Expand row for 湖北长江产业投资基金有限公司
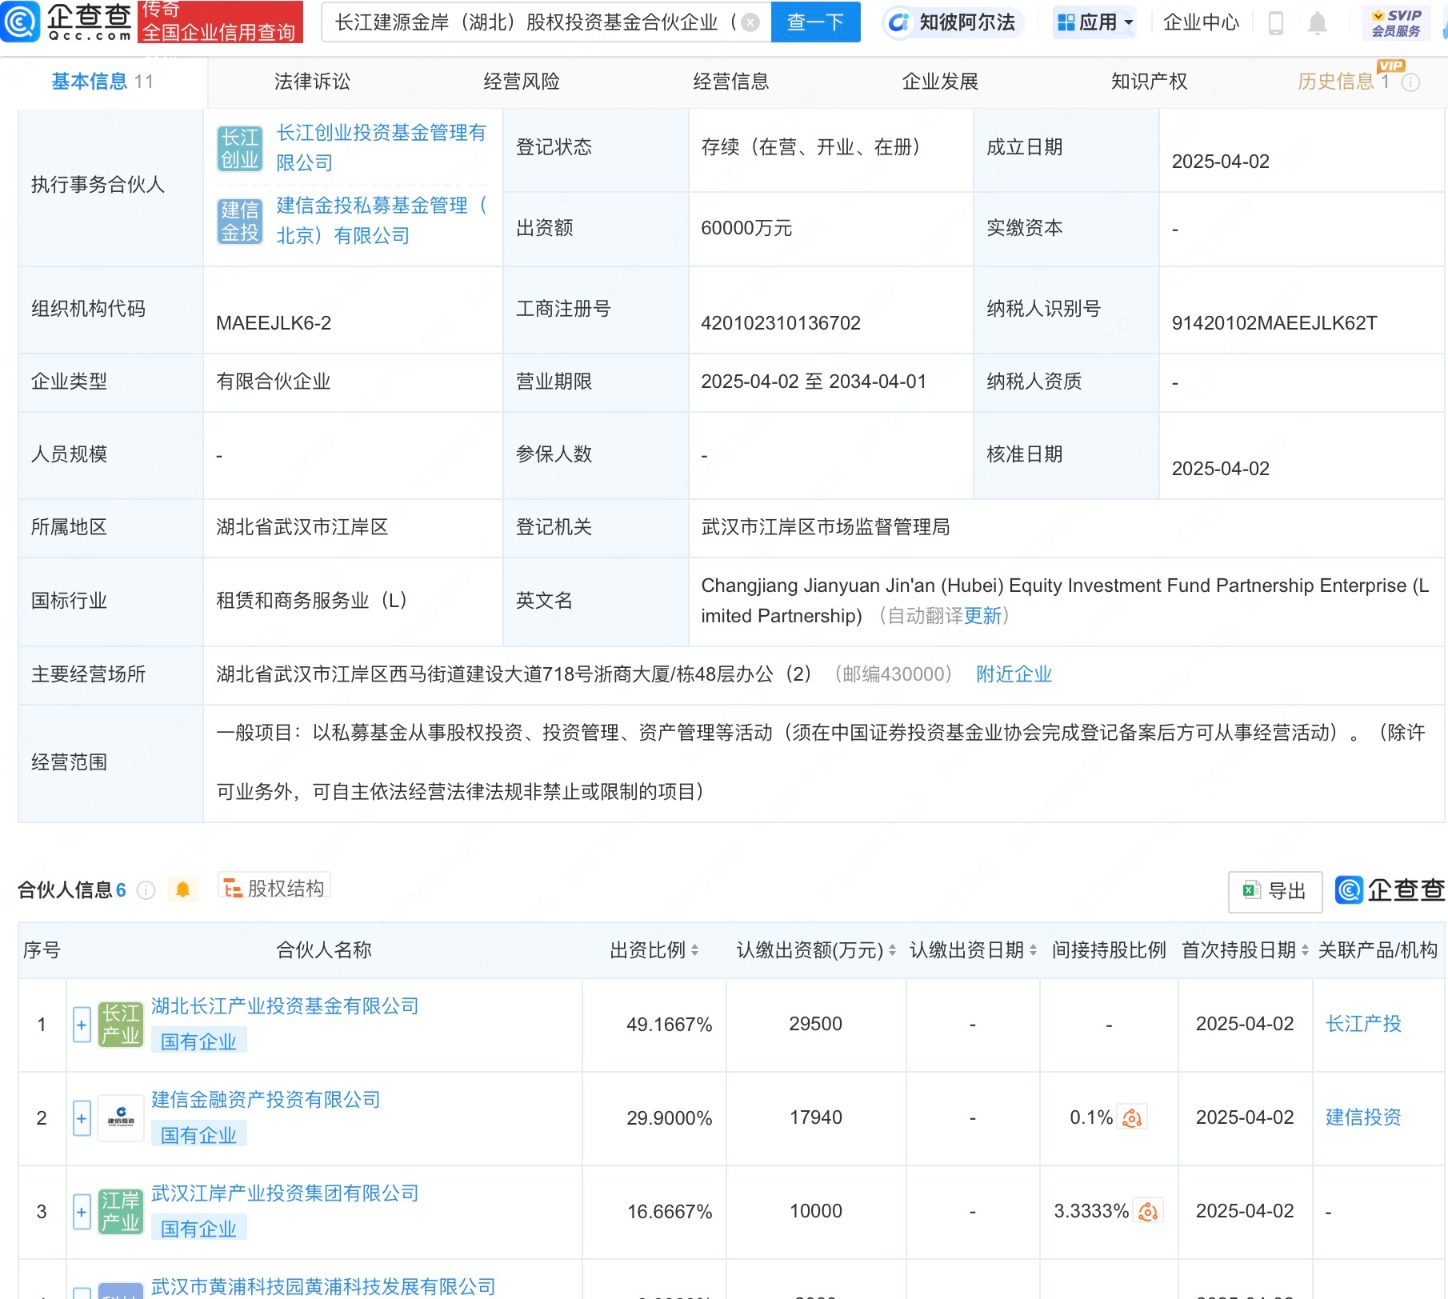Viewport: 1448px width, 1299px height. (82, 1024)
